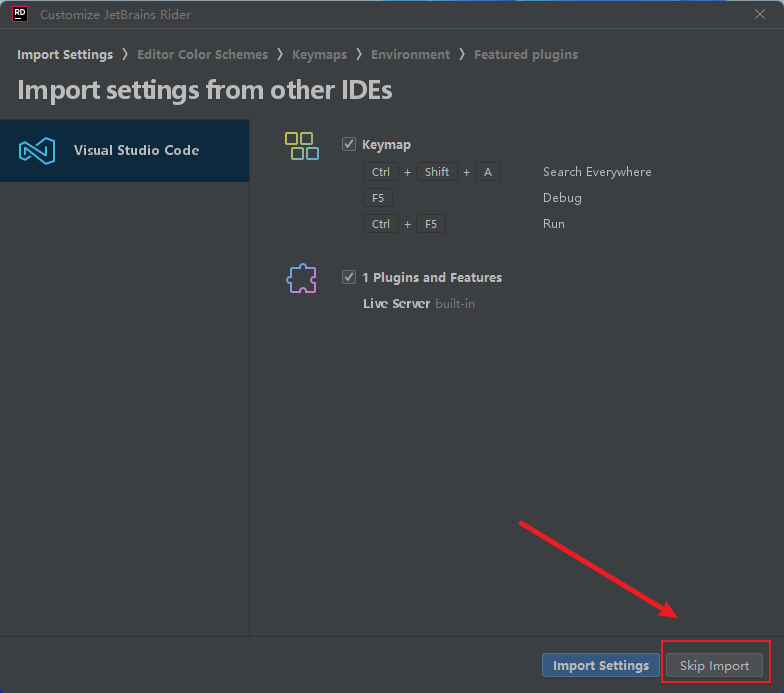Uncheck the Keymap checkbox
The height and width of the screenshot is (693, 784).
tap(348, 144)
